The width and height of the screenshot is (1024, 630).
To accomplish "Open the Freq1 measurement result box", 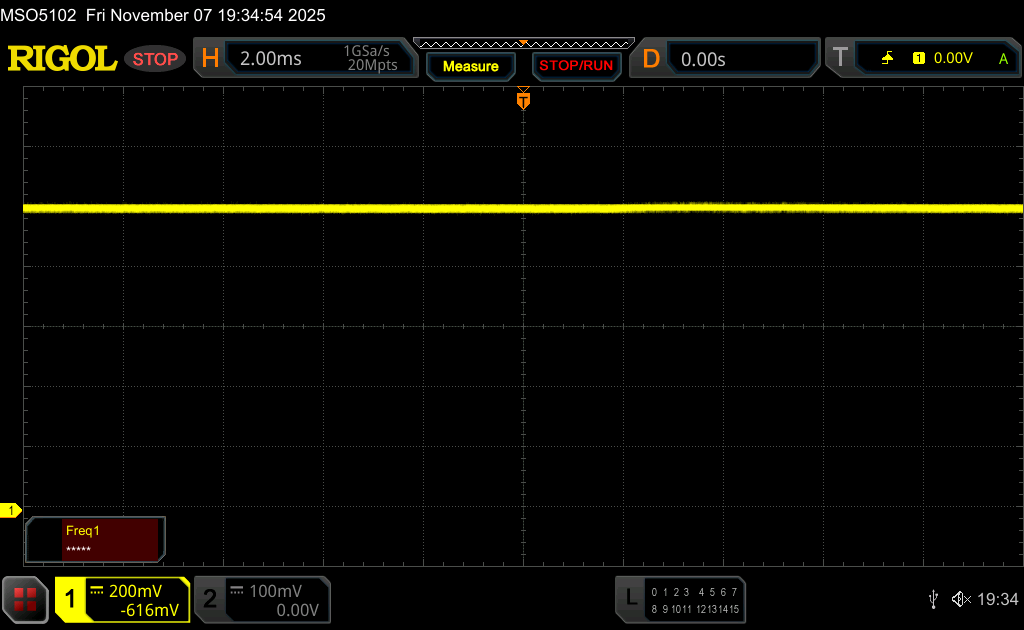I will click(95, 539).
